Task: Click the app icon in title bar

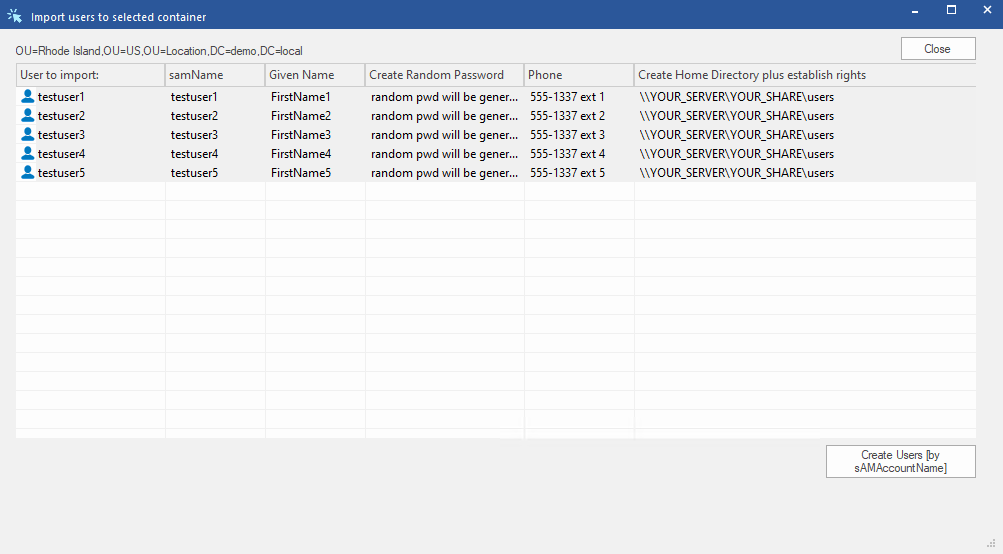Action: [14, 16]
